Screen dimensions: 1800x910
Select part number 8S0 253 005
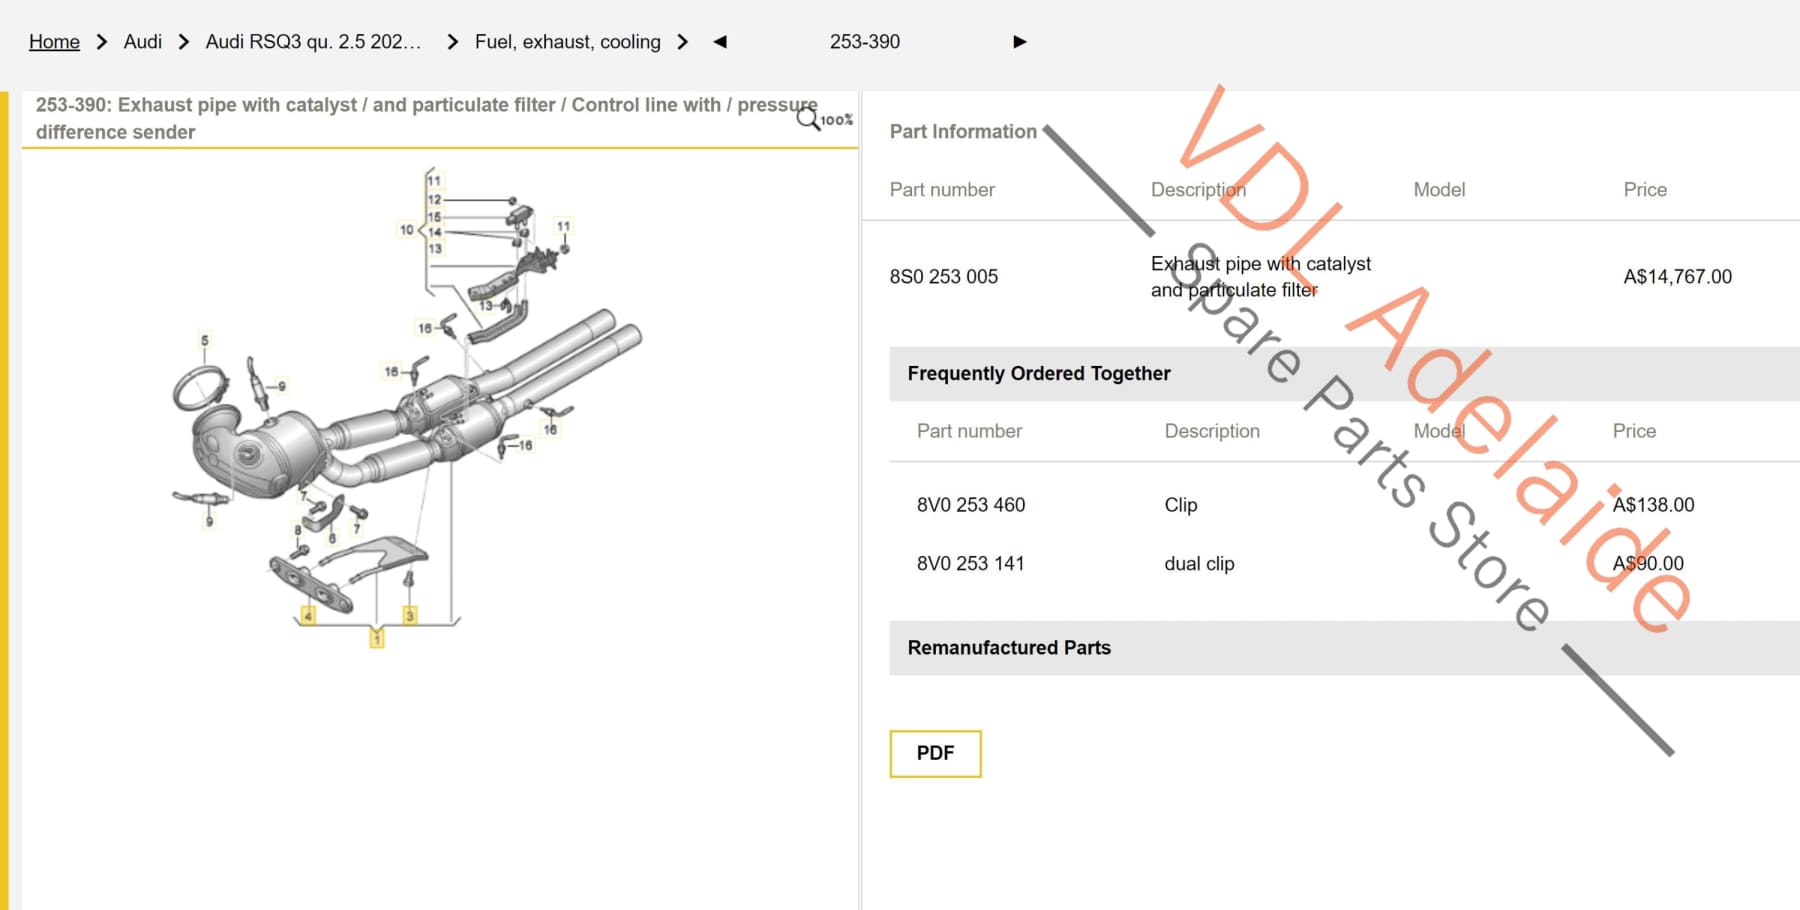pyautogui.click(x=943, y=277)
